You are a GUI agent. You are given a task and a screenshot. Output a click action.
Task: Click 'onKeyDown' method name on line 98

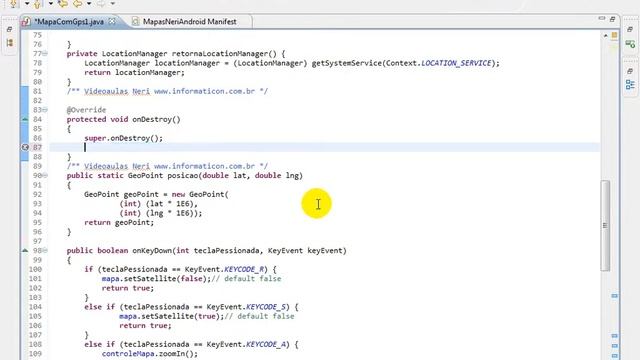pos(152,251)
